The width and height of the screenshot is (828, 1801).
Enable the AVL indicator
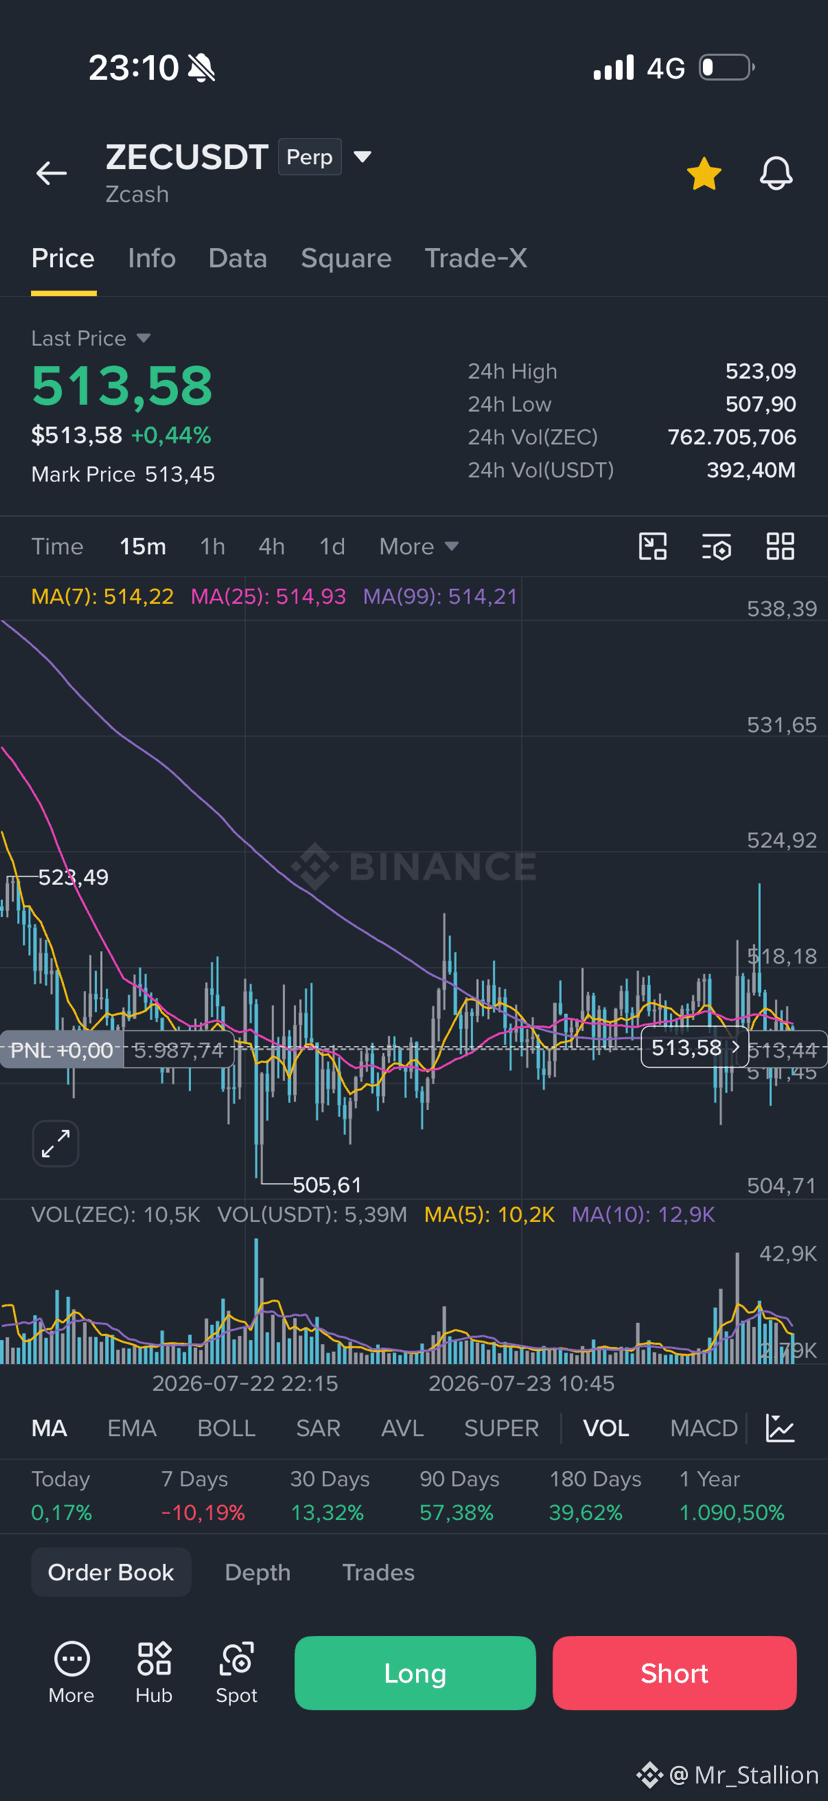click(x=402, y=1428)
